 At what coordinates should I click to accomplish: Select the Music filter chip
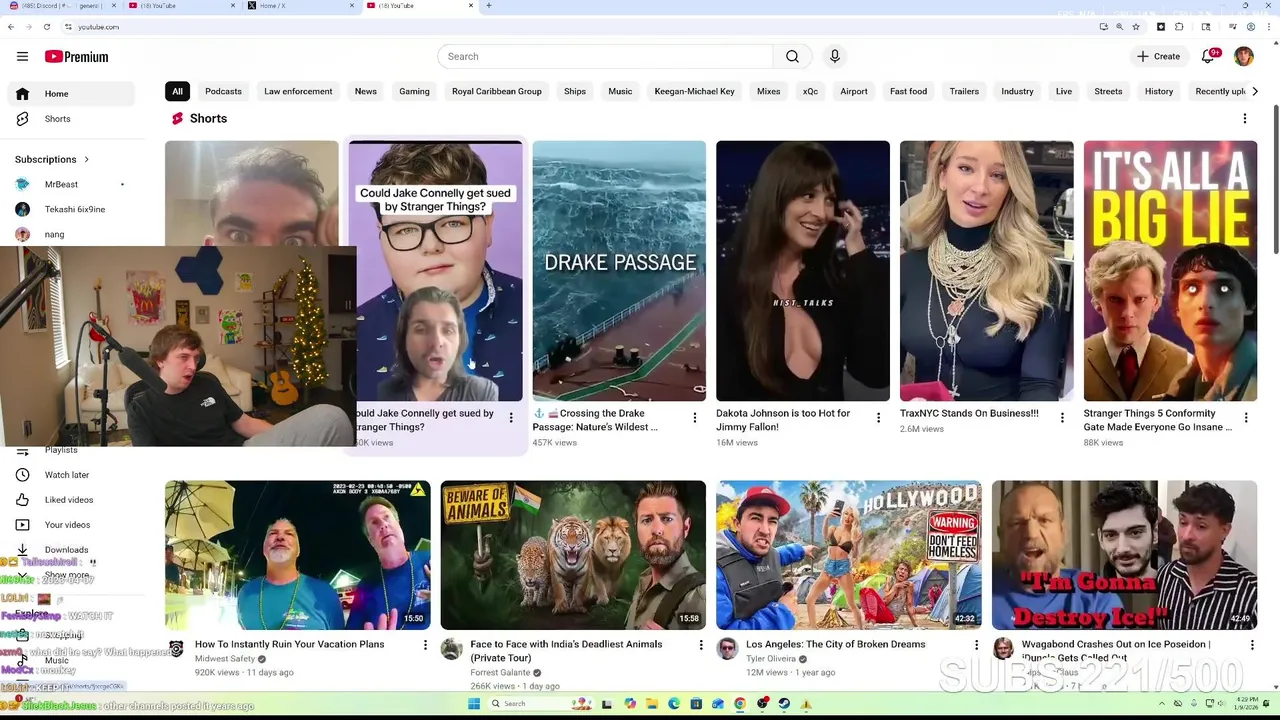[620, 92]
